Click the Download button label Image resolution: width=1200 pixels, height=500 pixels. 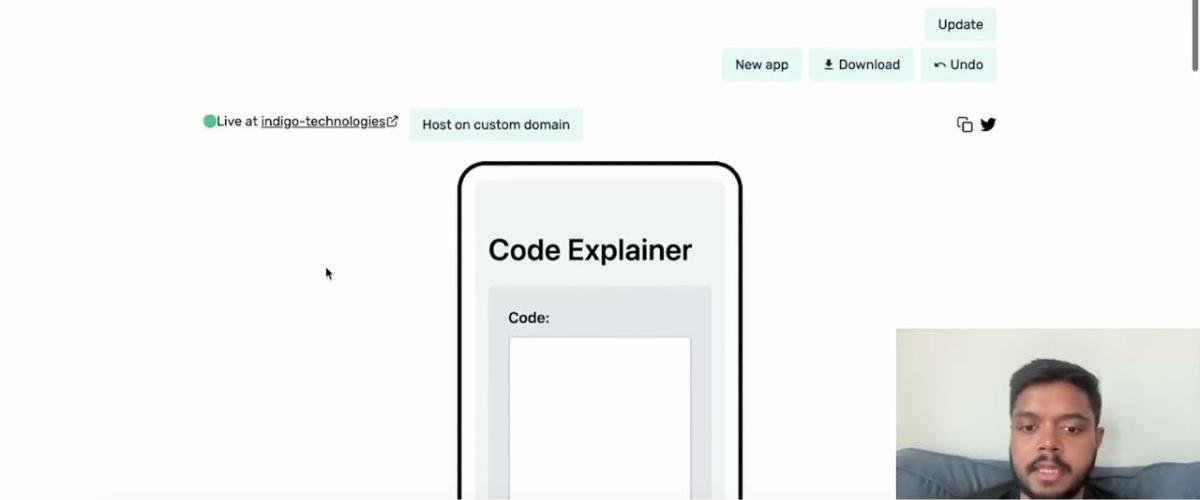[x=869, y=65]
